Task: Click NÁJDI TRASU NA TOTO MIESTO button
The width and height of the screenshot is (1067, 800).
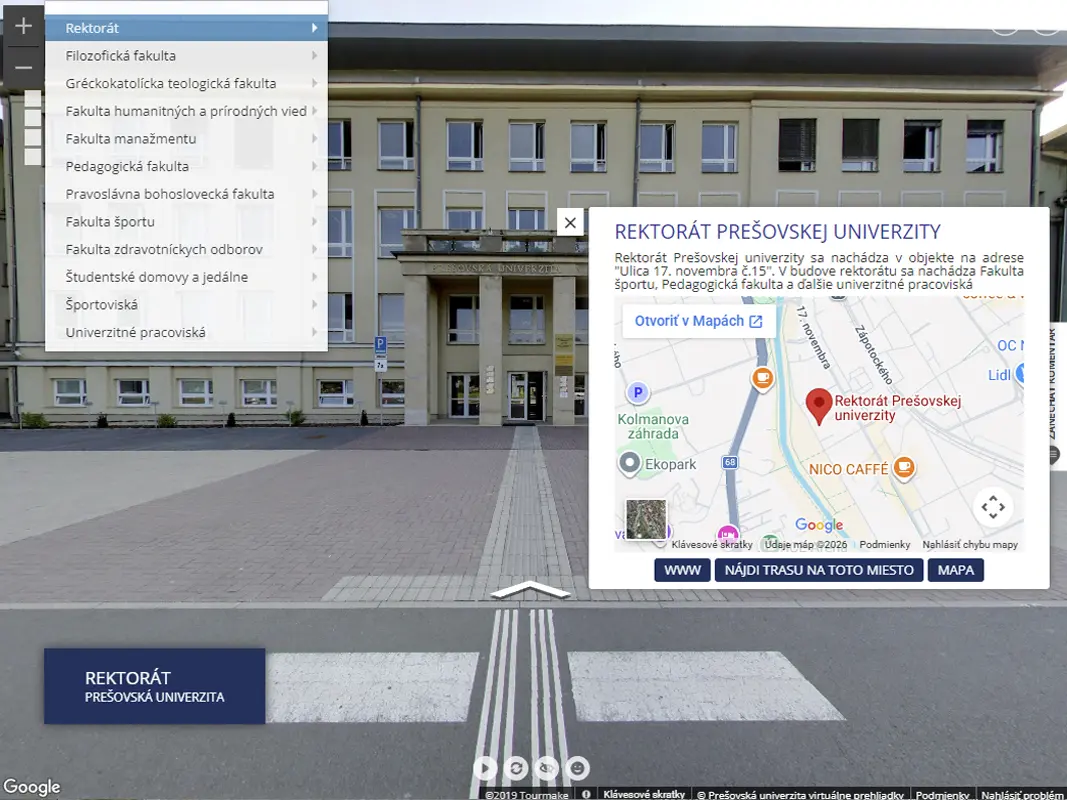Action: point(819,570)
